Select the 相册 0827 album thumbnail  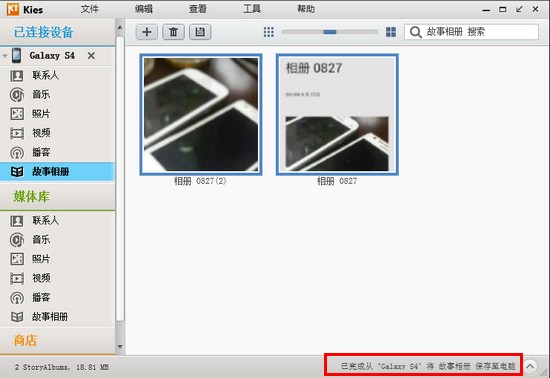click(x=337, y=114)
